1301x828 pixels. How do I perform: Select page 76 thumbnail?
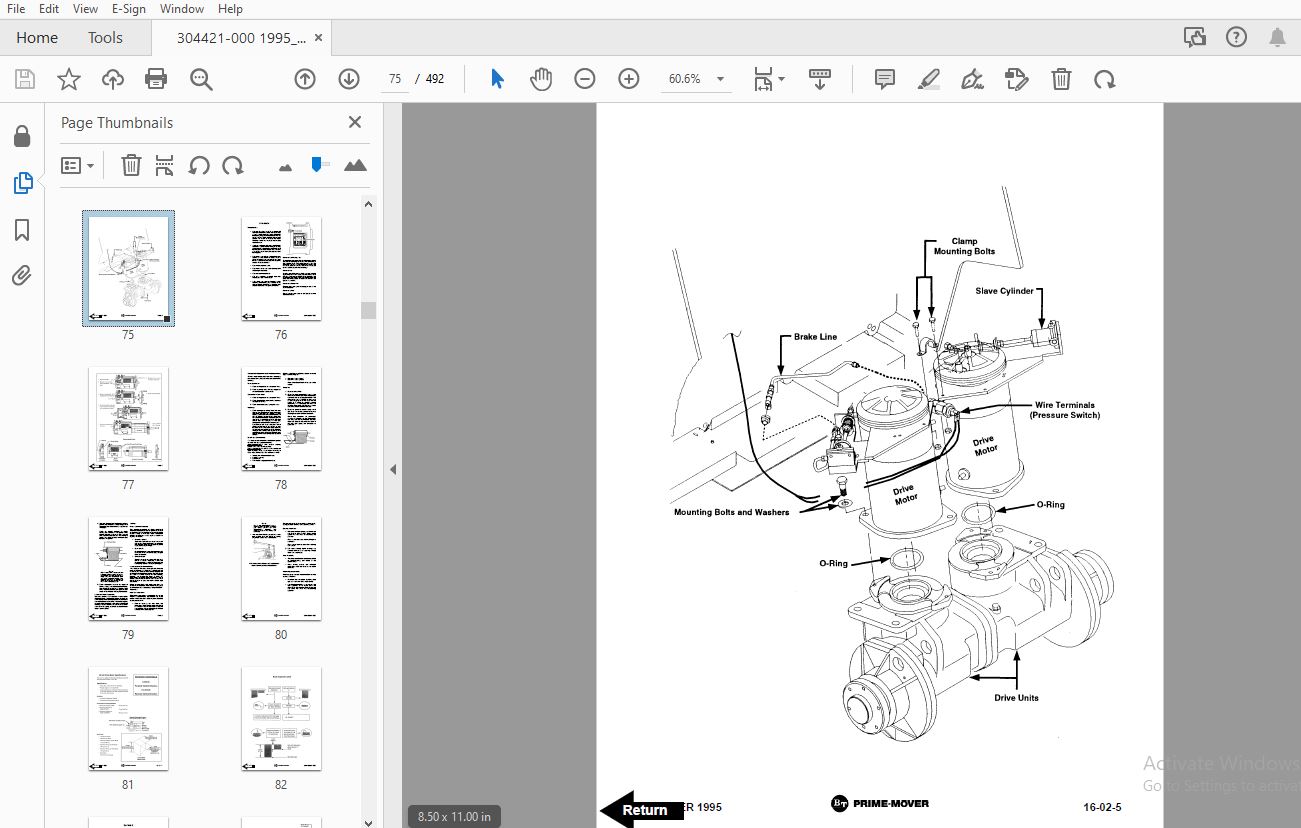pyautogui.click(x=281, y=268)
